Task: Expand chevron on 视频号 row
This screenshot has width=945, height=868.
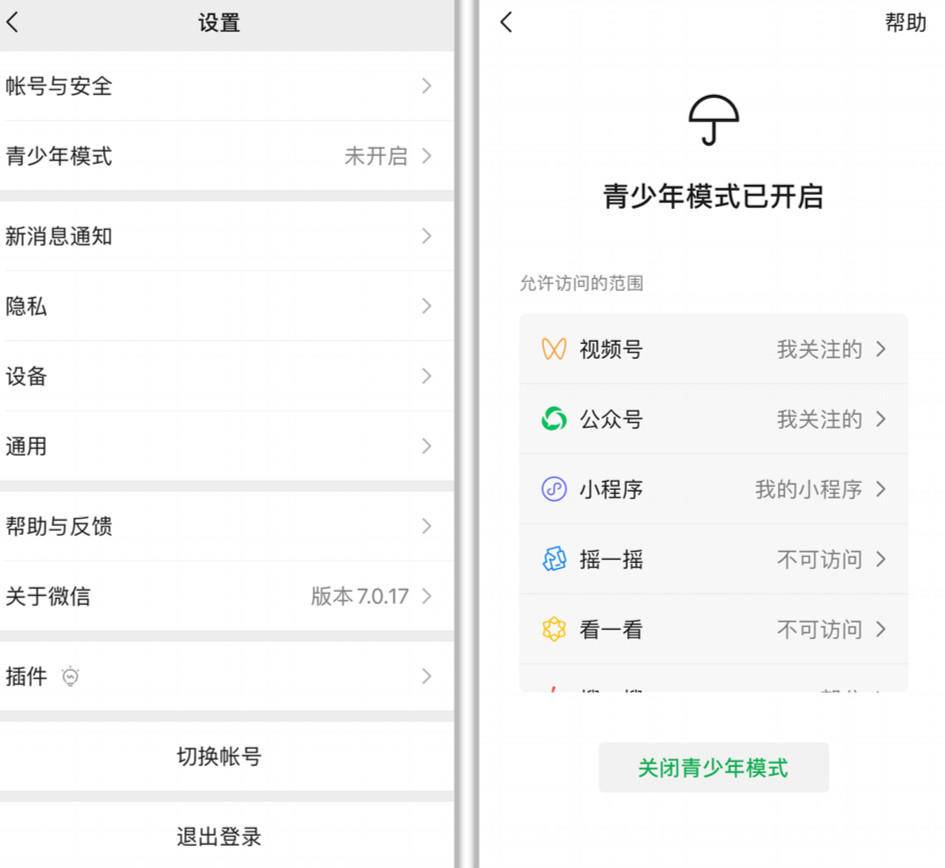Action: pos(881,349)
